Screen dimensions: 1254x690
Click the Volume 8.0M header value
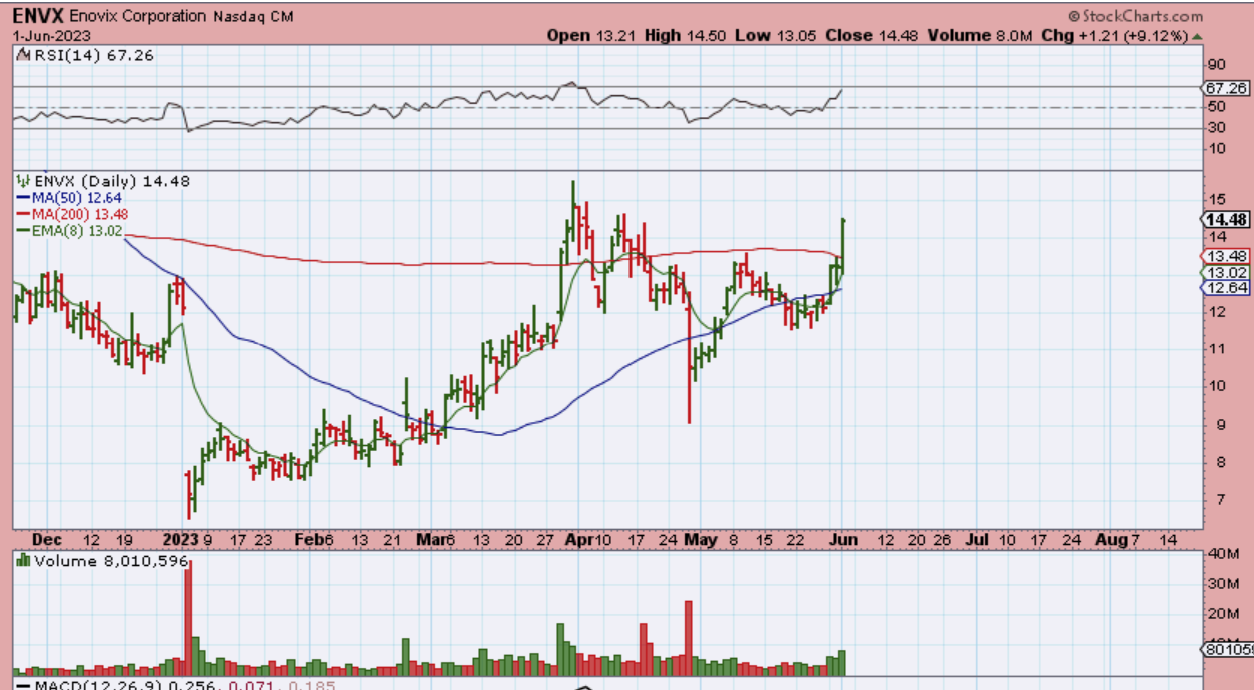[x=981, y=35]
